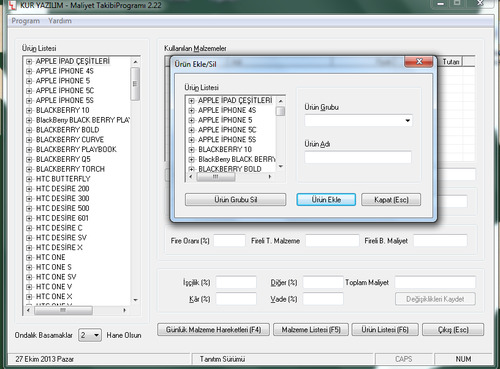Select APPLE İPAD ÇEŞİTLERİ in dialog list
This screenshot has height=369, width=500.
tap(235, 100)
